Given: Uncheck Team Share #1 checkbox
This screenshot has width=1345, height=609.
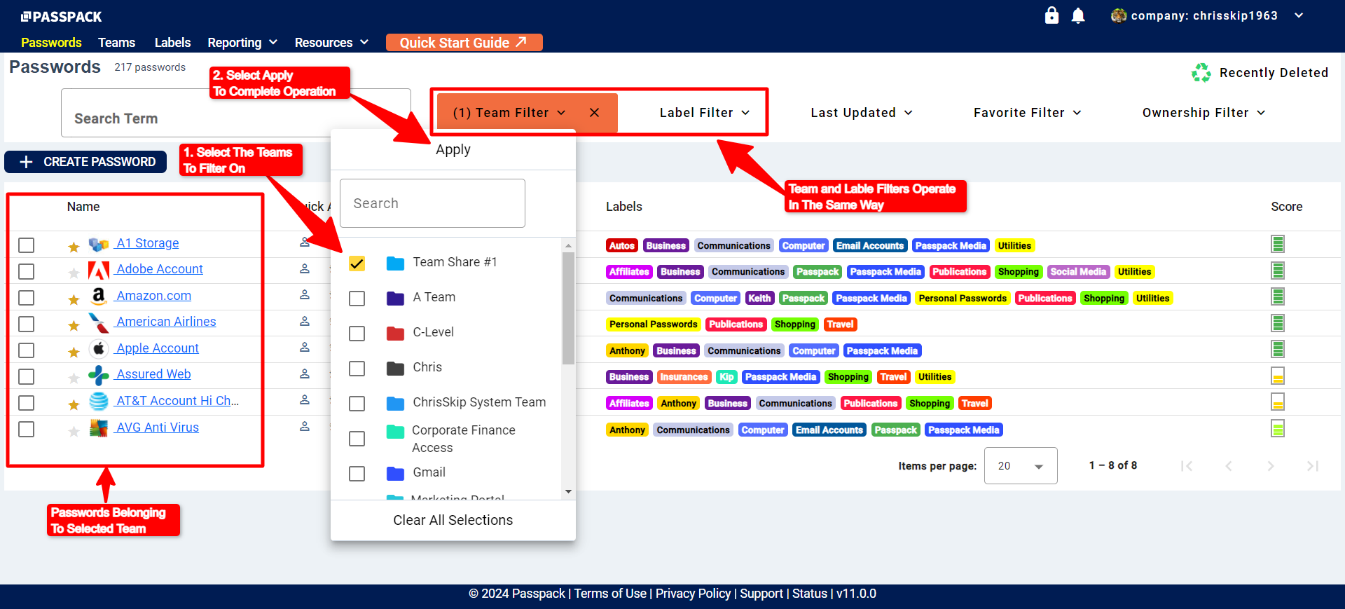Looking at the screenshot, I should coord(357,263).
